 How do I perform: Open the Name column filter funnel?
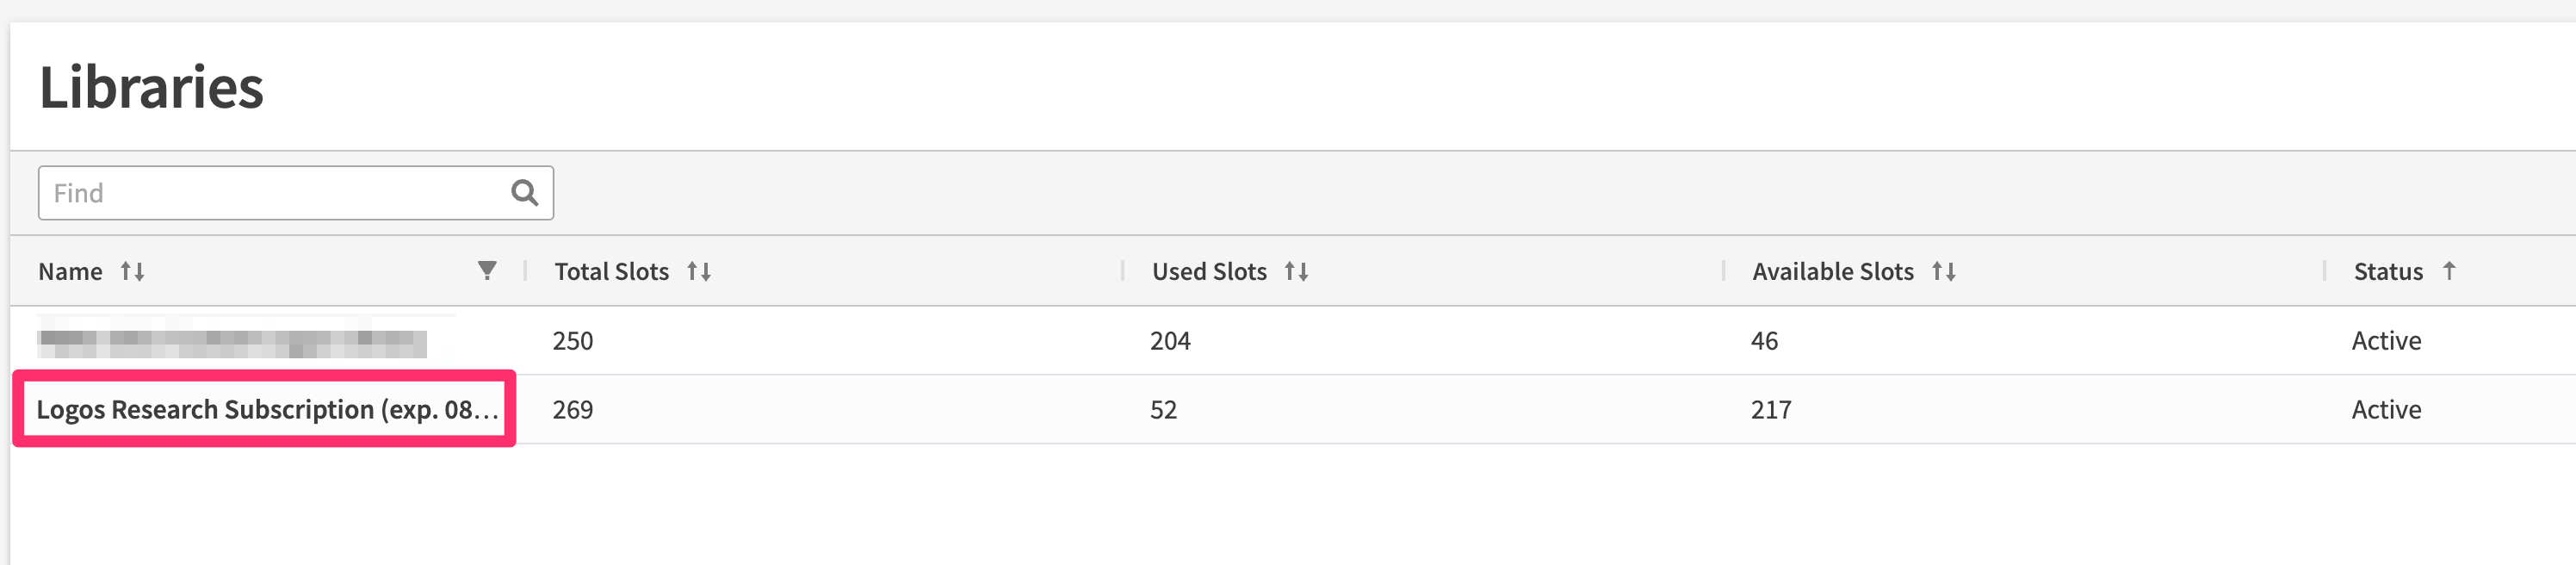click(487, 270)
